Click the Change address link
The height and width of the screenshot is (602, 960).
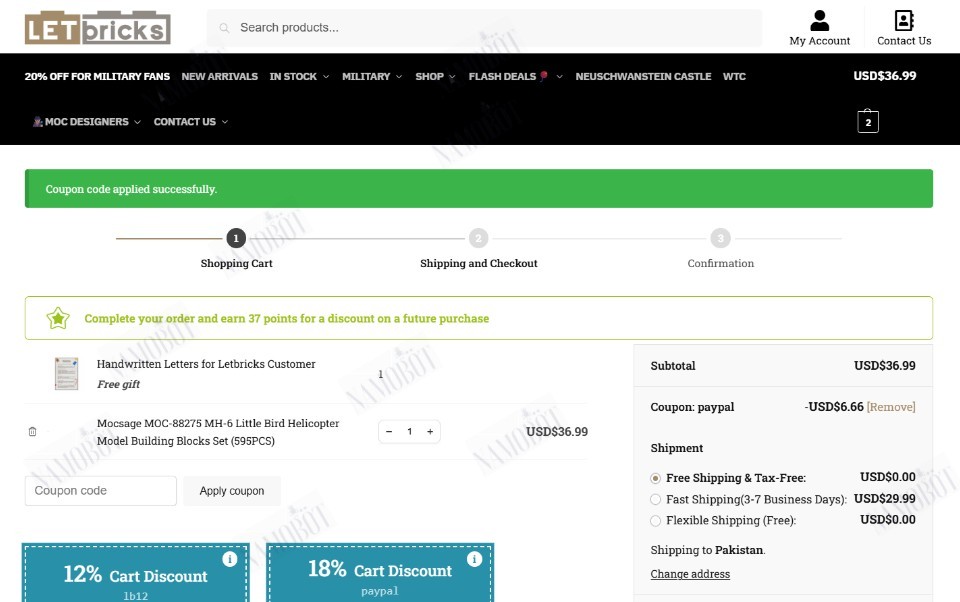click(x=690, y=574)
